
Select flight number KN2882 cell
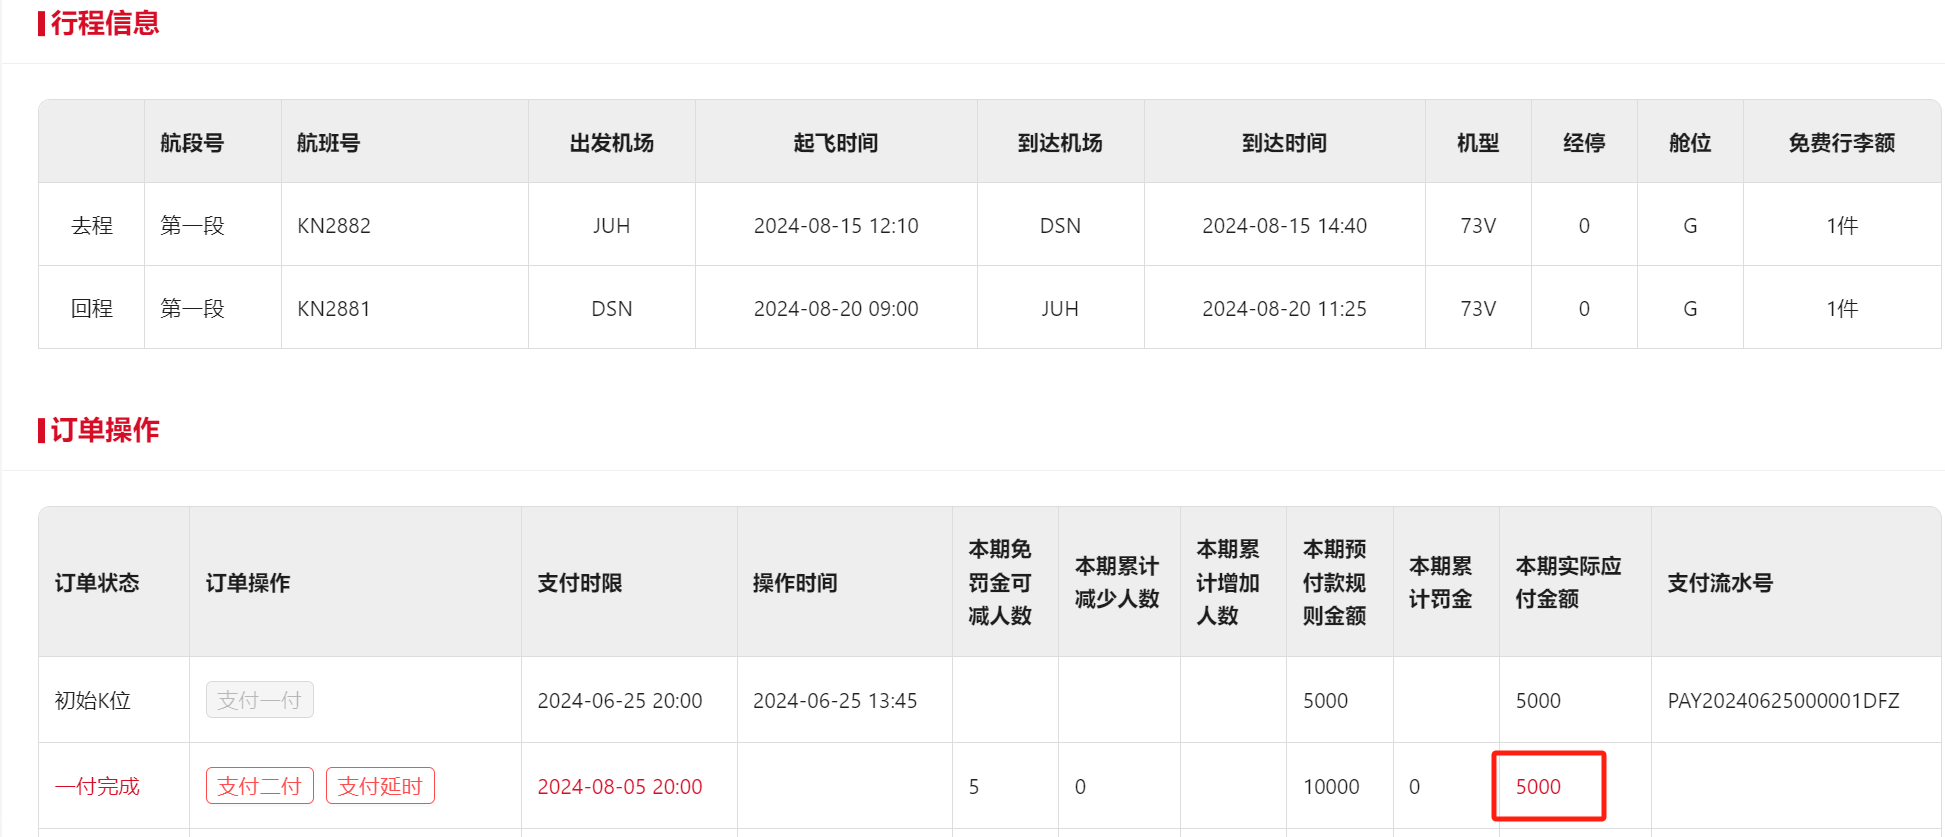coord(334,226)
